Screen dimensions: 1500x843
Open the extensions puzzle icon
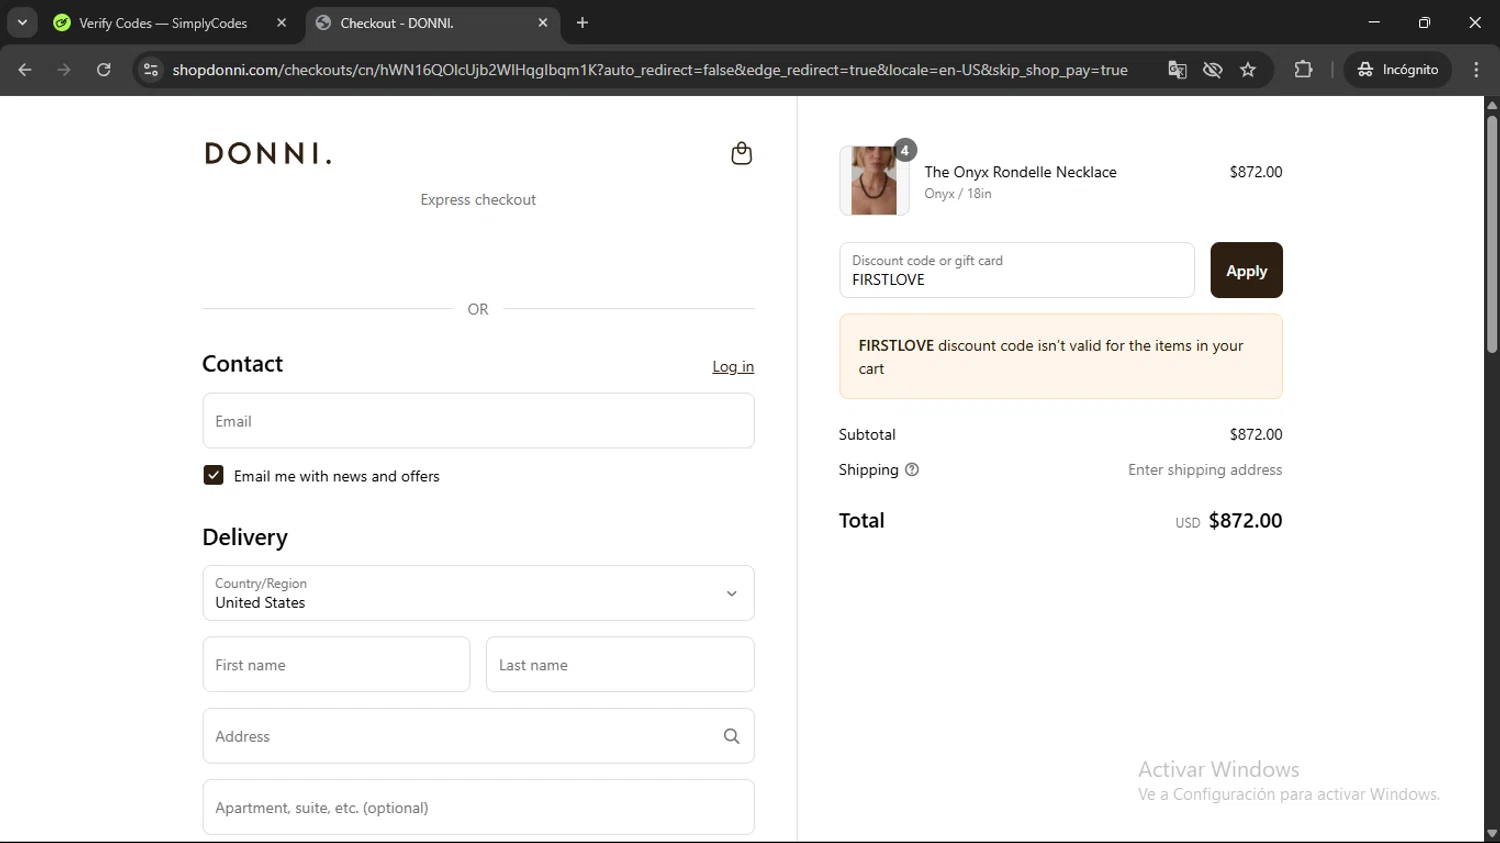point(1303,70)
